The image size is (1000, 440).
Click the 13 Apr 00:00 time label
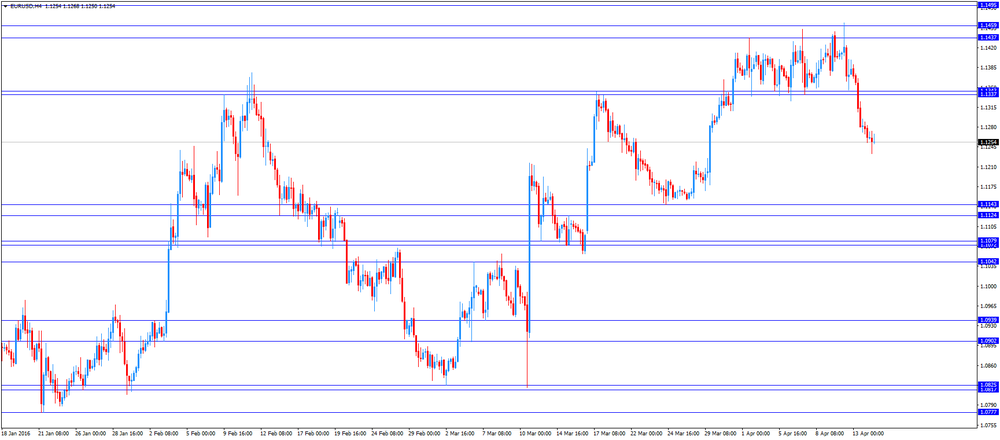pyautogui.click(x=869, y=434)
